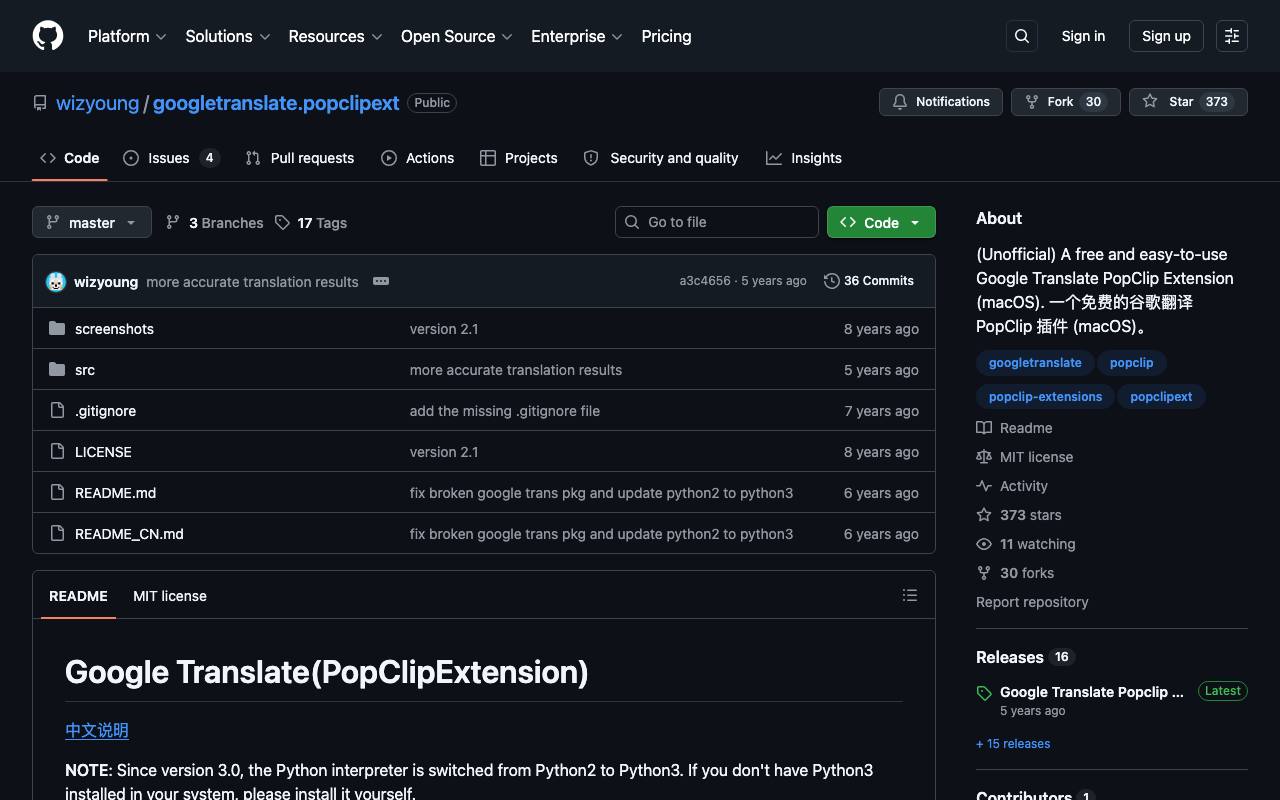Click the Sign in link
Viewport: 1280px width, 800px height.
[x=1083, y=36]
